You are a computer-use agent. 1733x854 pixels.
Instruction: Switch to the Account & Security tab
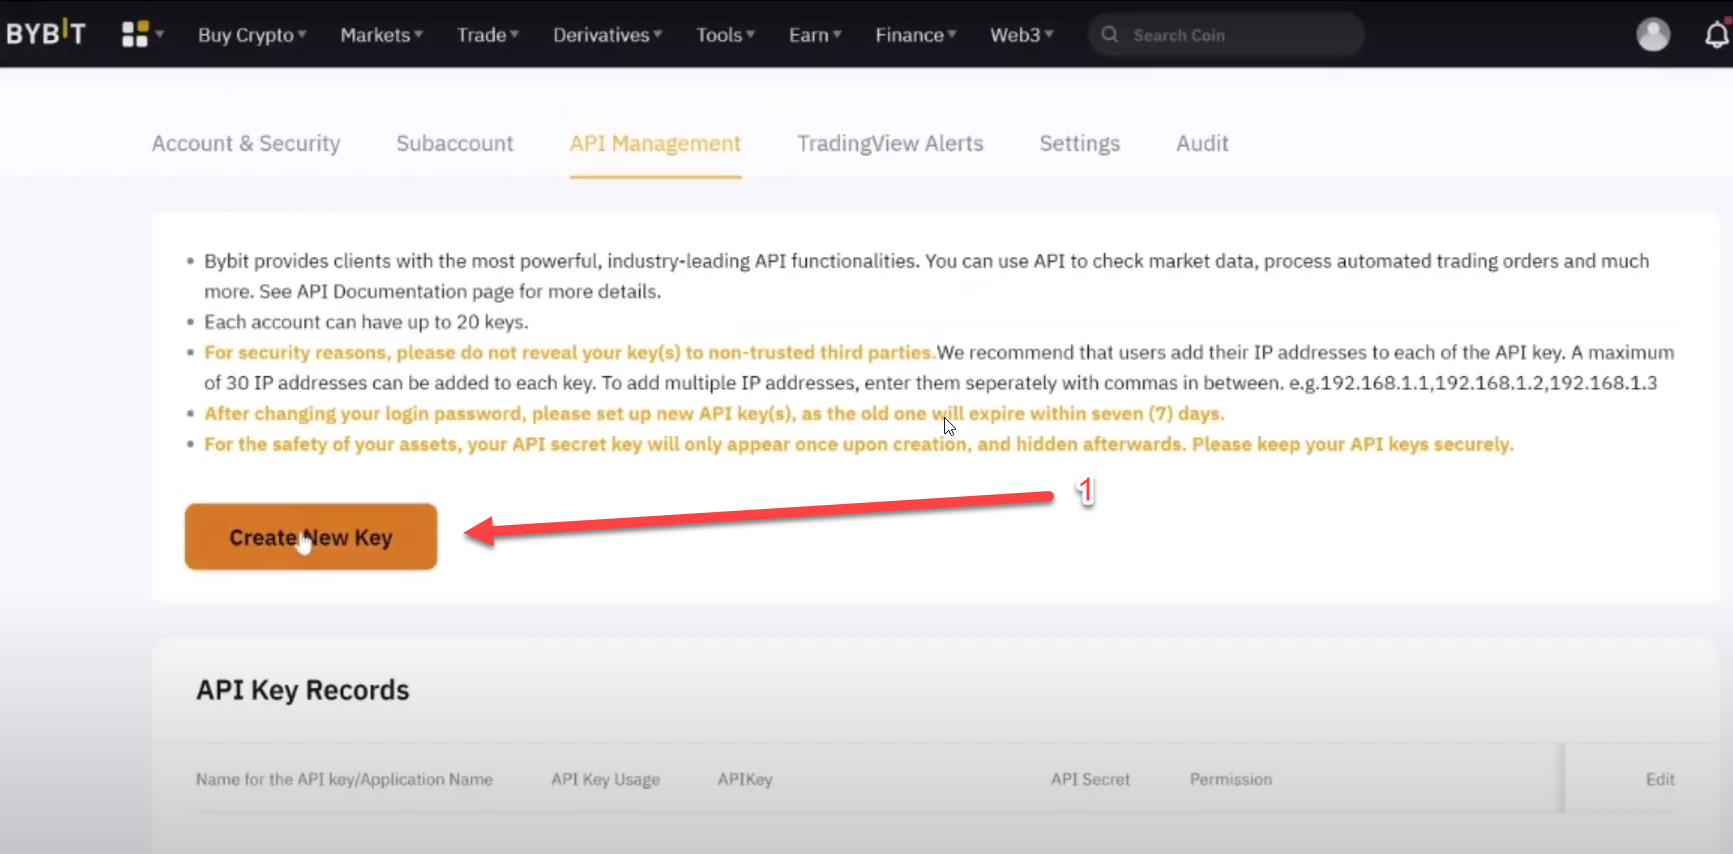246,143
